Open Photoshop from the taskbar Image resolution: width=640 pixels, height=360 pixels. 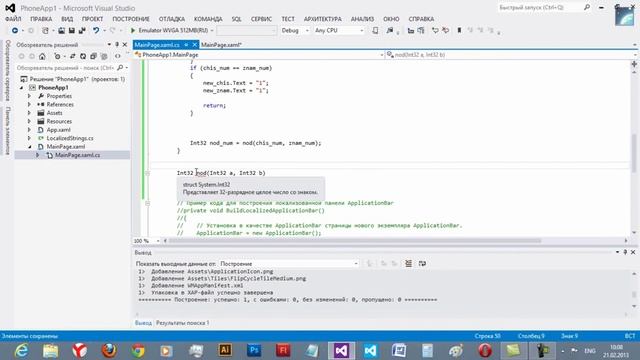(254, 351)
